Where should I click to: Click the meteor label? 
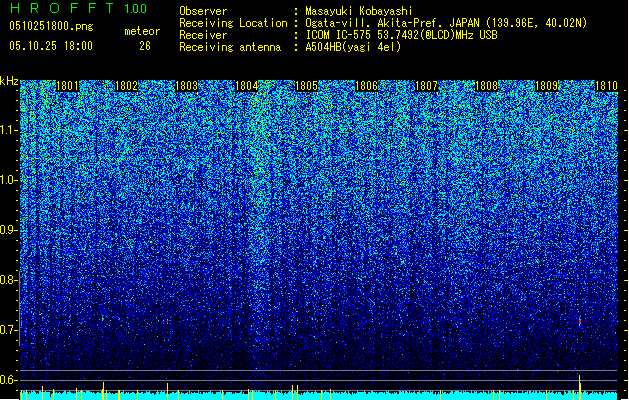tap(142, 31)
